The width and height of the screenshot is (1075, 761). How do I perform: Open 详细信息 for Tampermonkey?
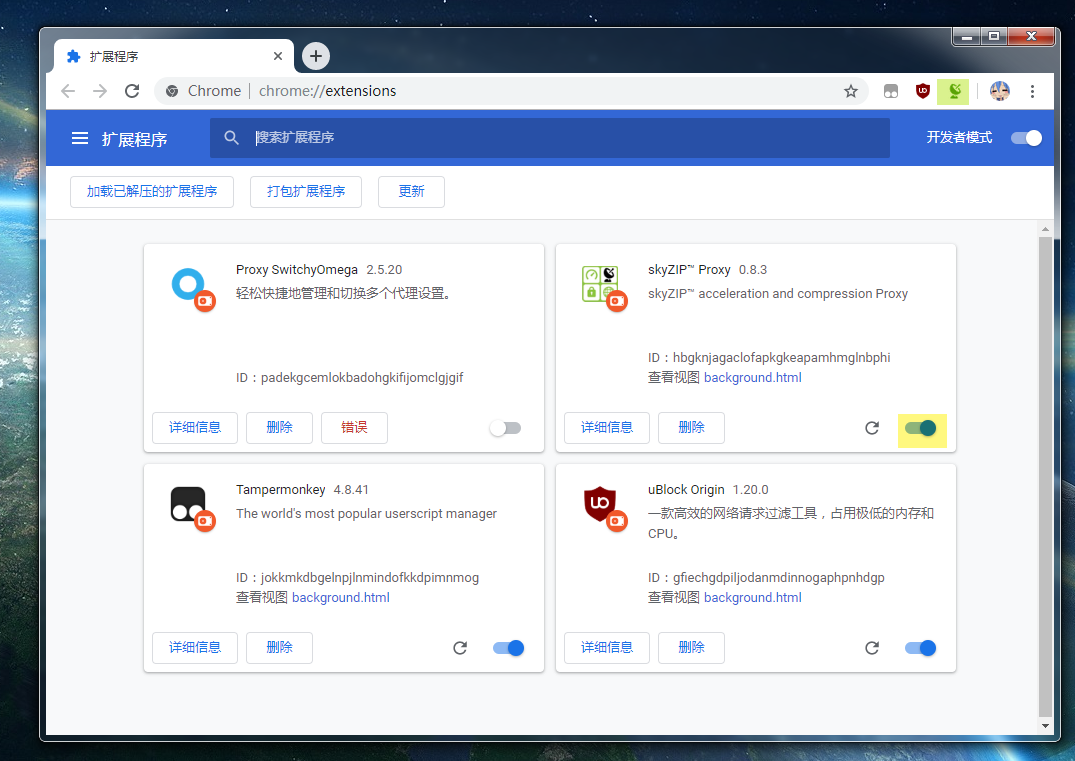pyautogui.click(x=195, y=649)
